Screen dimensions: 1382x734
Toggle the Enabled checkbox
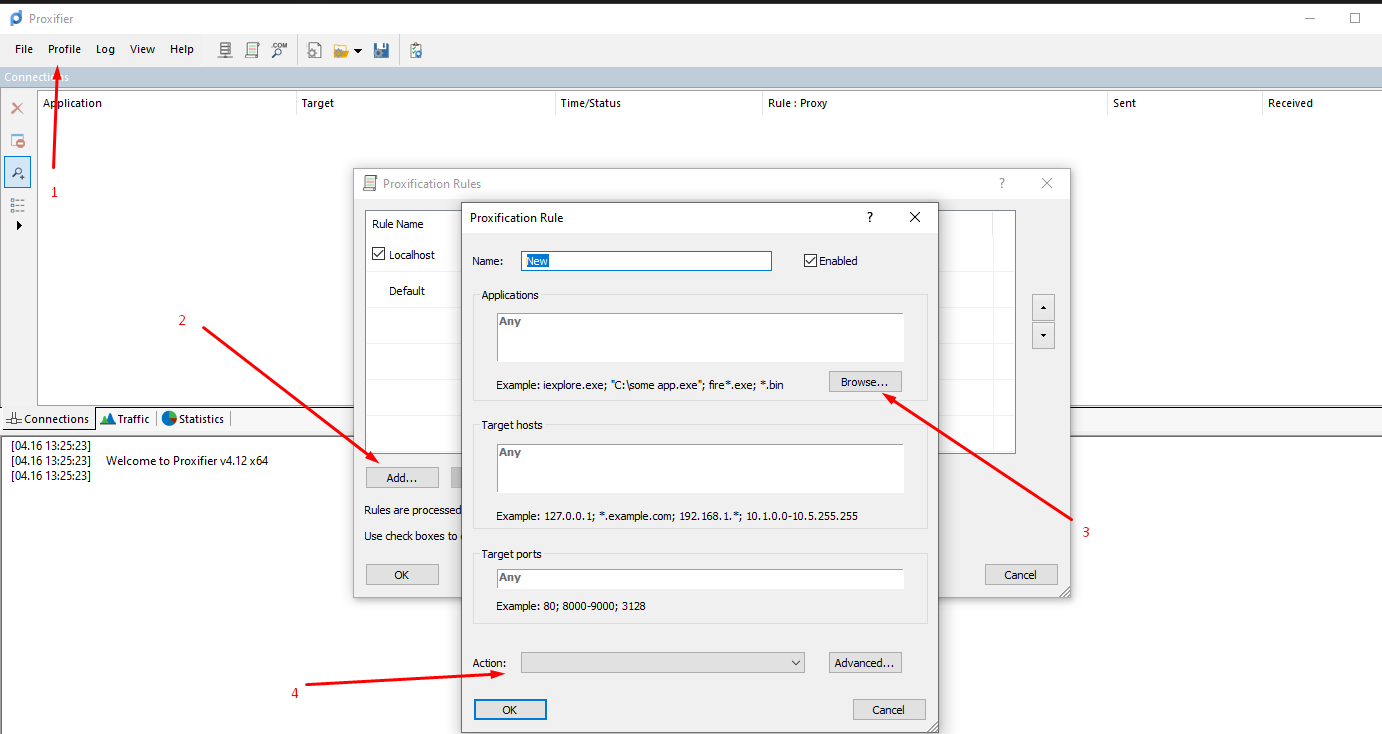pos(811,261)
